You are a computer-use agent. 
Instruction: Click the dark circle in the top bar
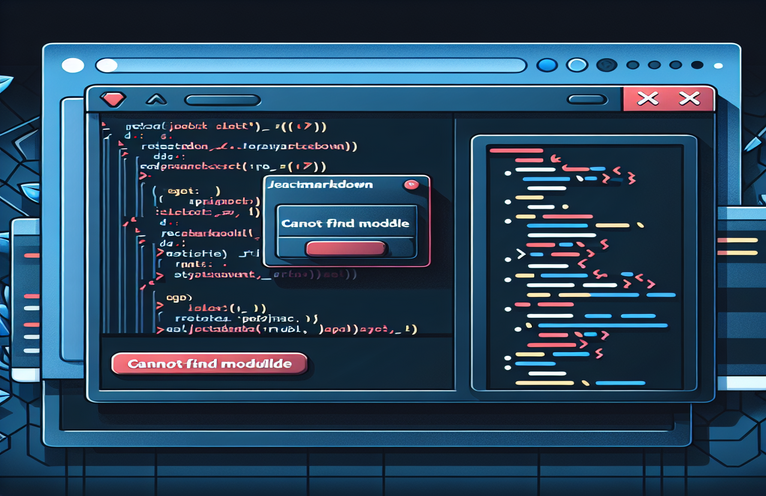point(606,66)
